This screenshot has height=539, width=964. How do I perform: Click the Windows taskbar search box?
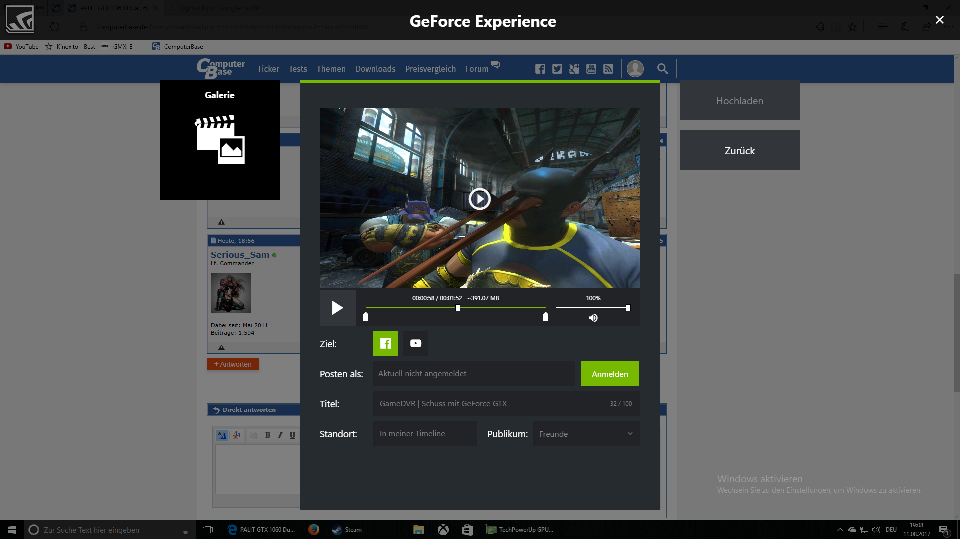pos(111,529)
